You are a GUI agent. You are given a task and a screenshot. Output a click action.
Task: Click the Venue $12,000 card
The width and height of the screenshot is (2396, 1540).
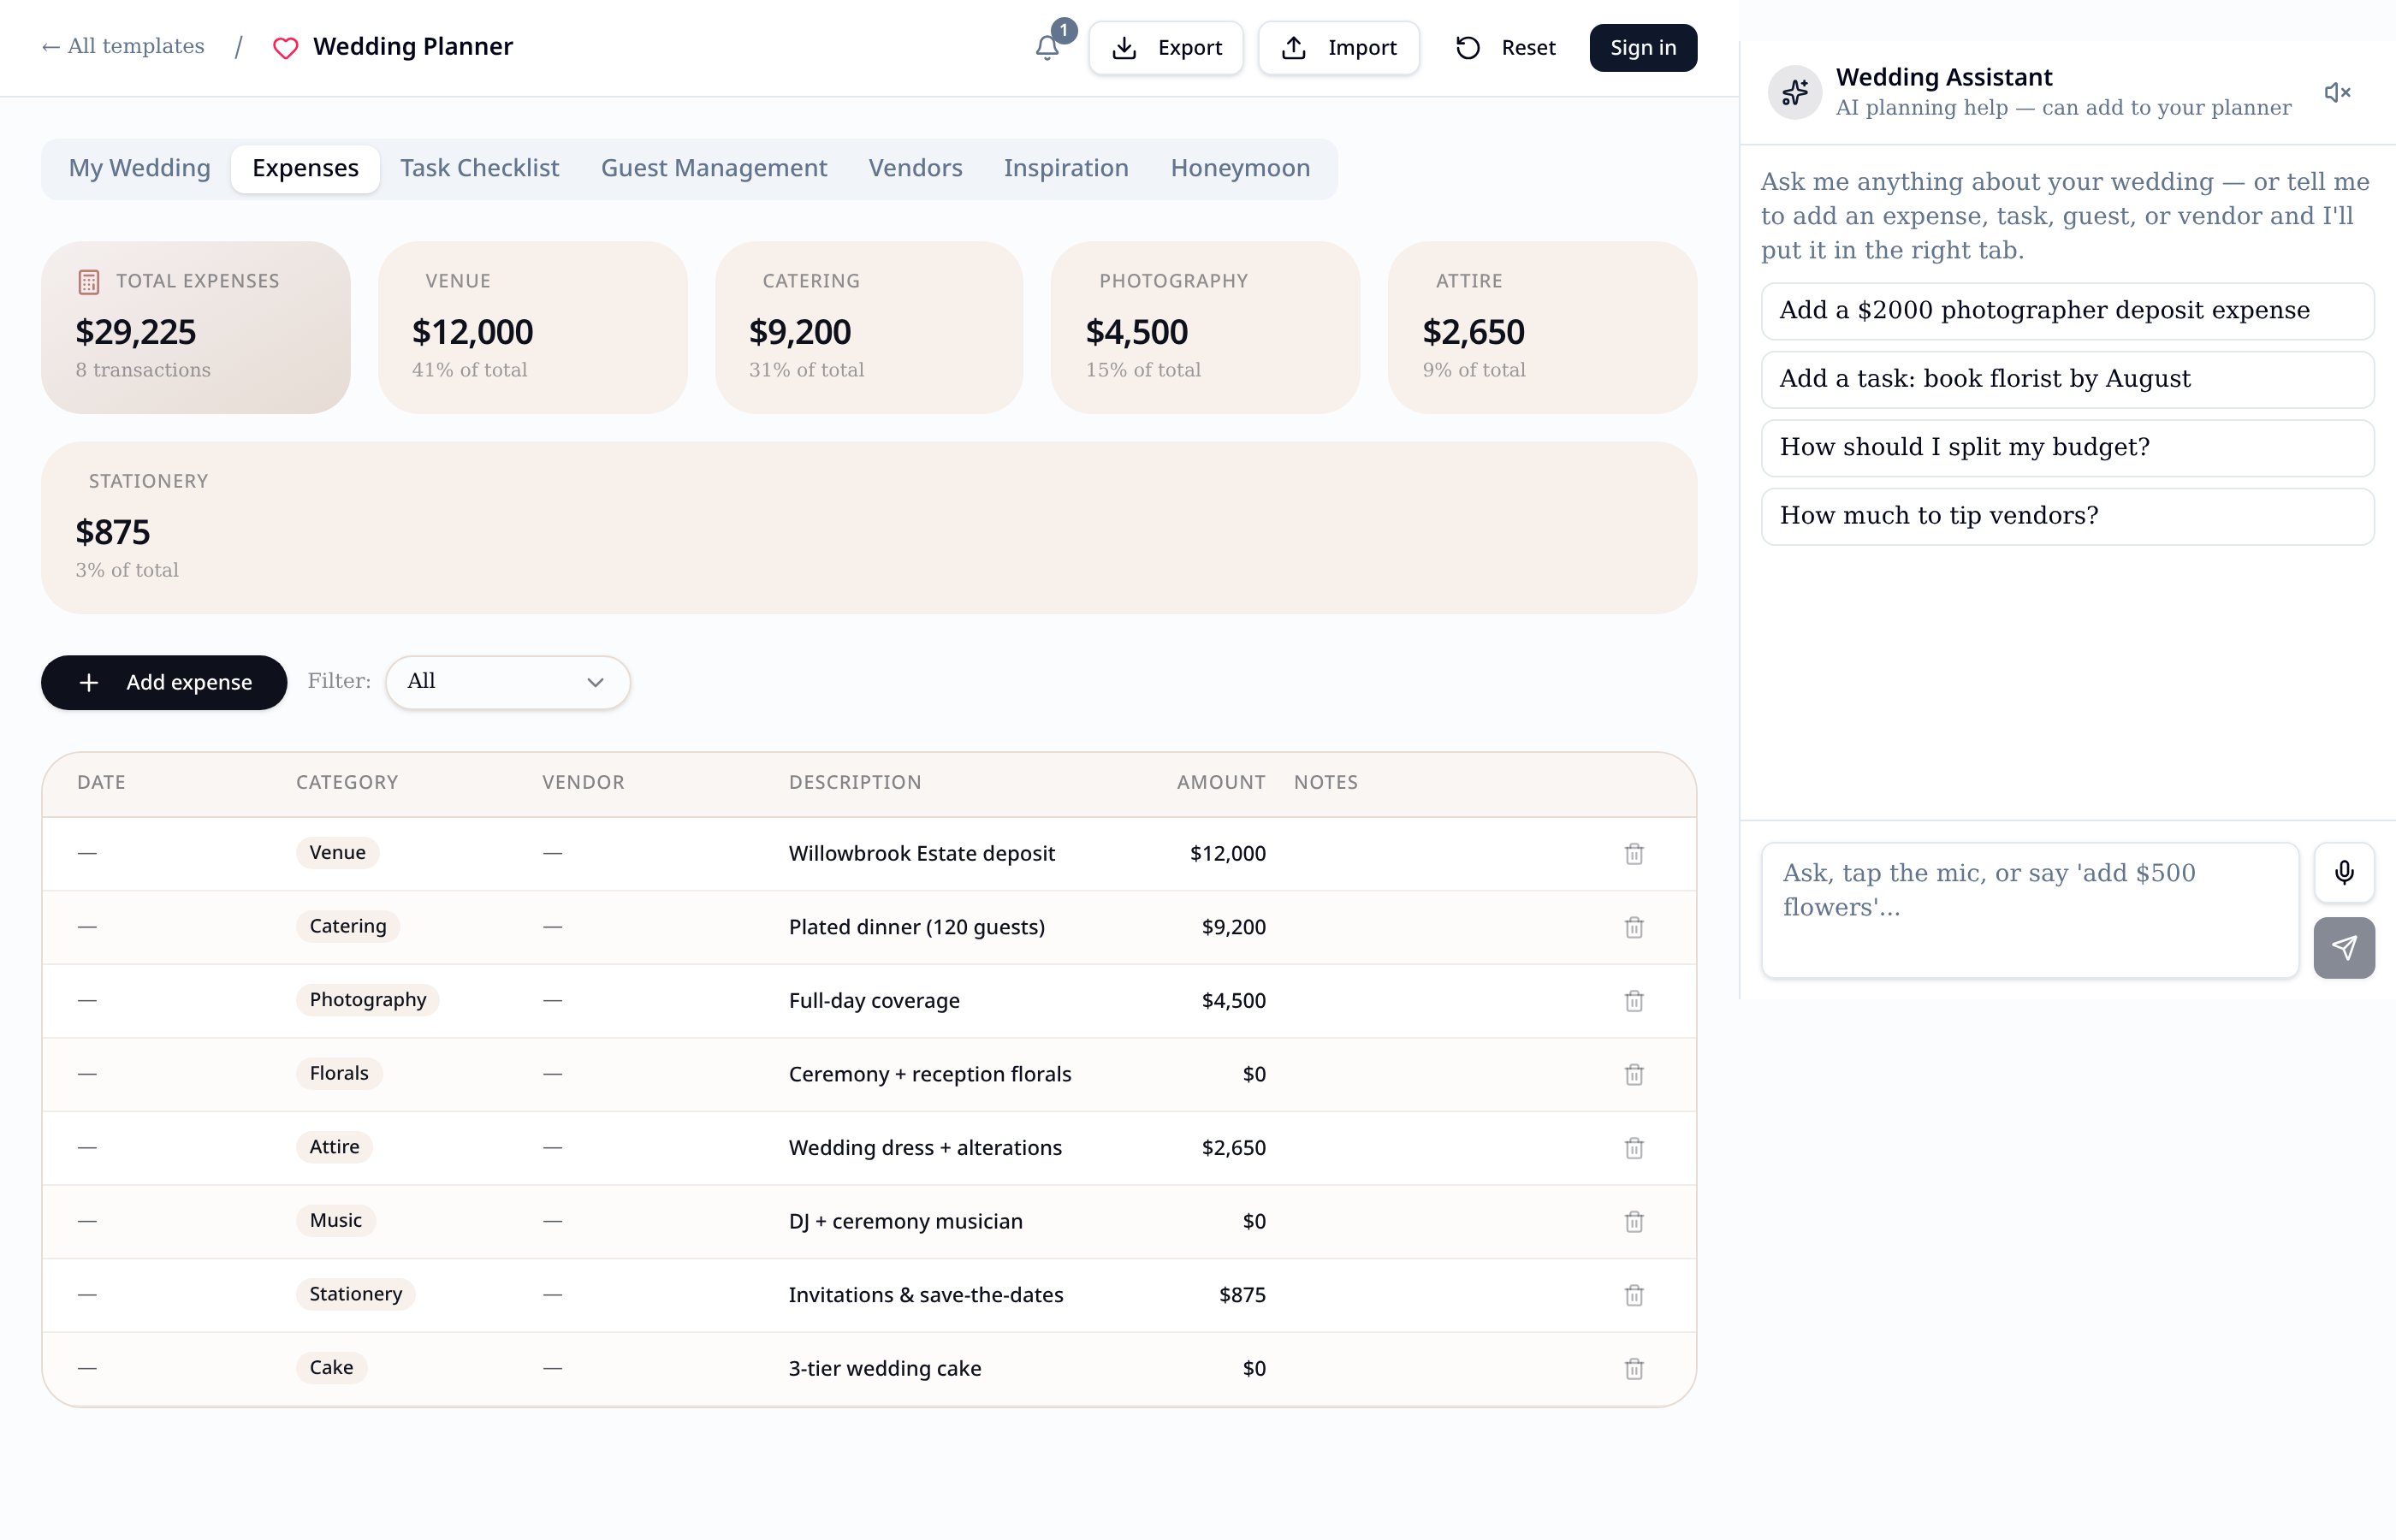pyautogui.click(x=533, y=327)
